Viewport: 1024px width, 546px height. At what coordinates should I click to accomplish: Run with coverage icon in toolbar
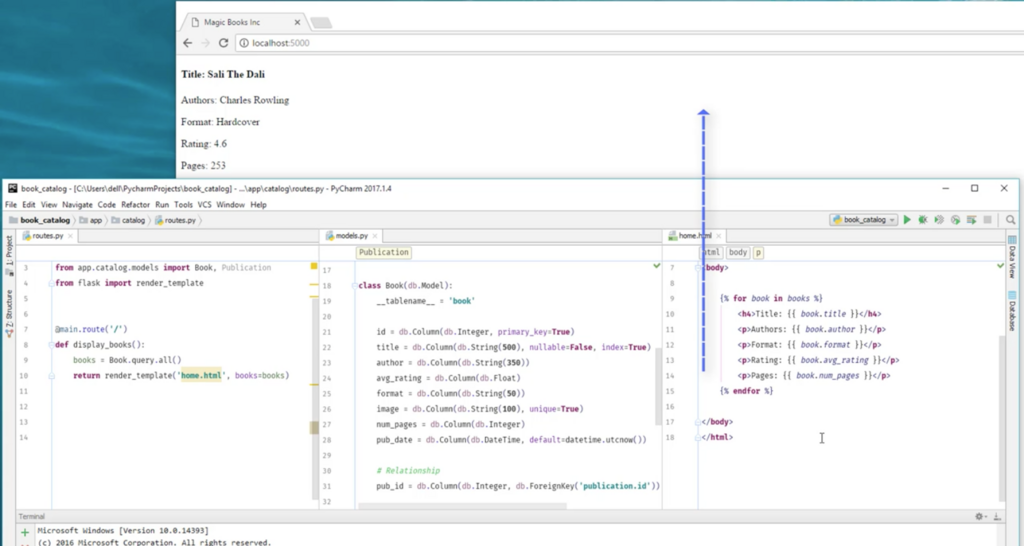pyautogui.click(x=939, y=220)
